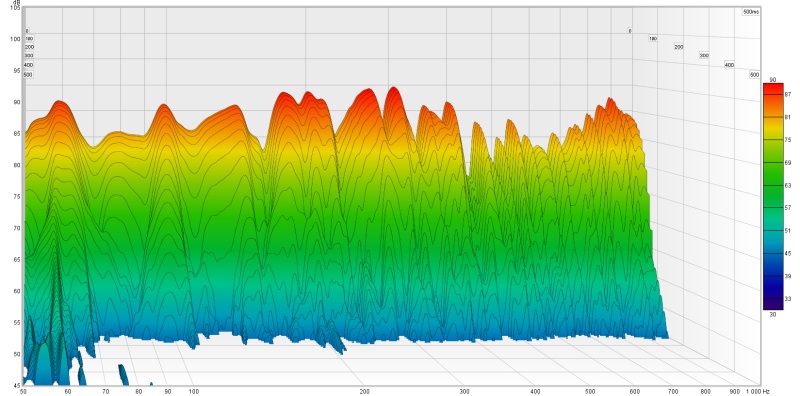Click the 500ms time span label
800x396 pixels.
tap(751, 11)
